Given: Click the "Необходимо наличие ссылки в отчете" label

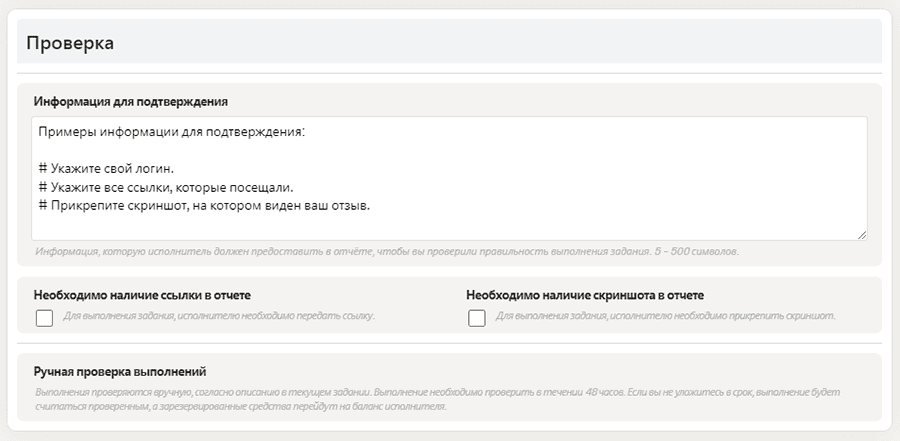Looking at the screenshot, I should (142, 296).
